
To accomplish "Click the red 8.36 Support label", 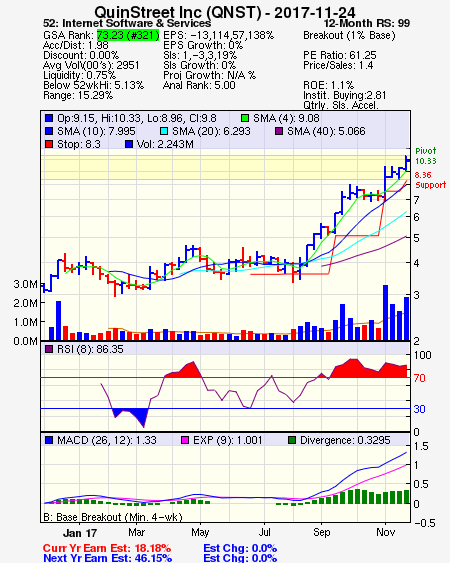I will (x=430, y=180).
